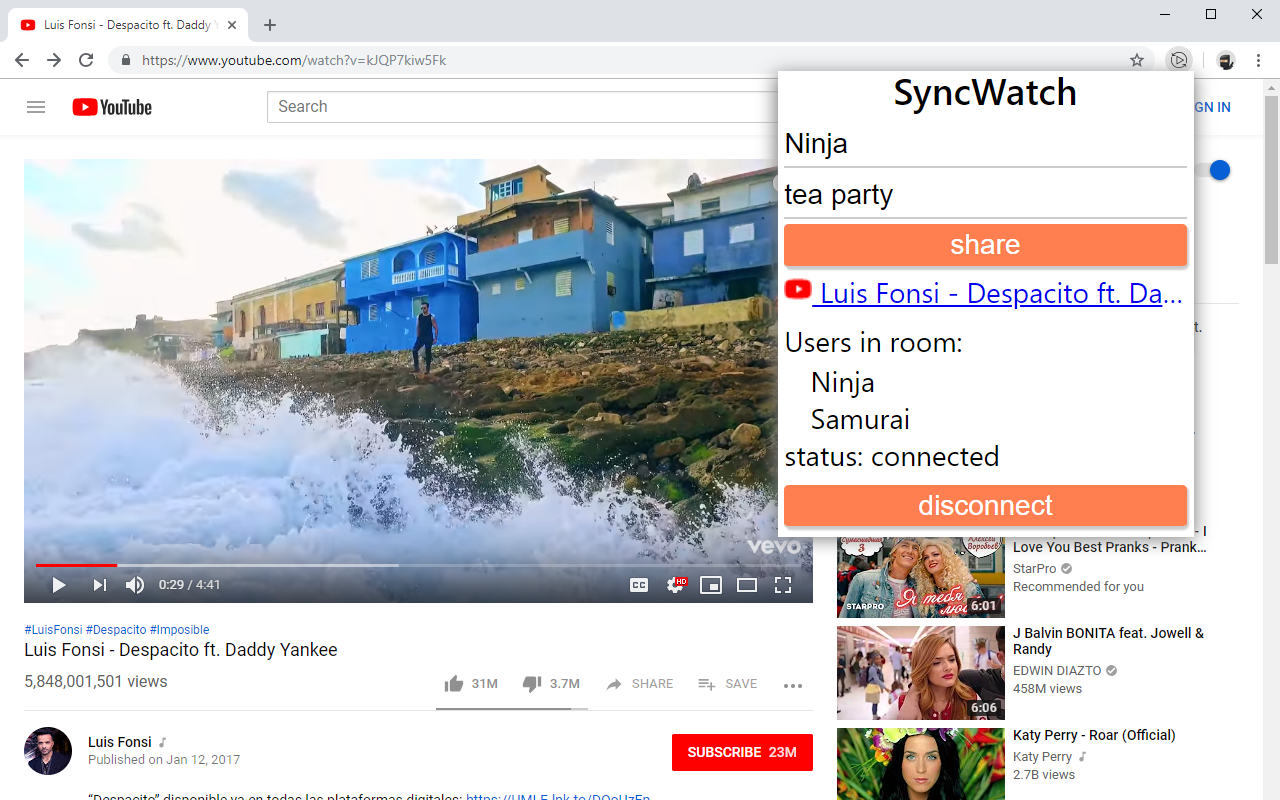
Task: Open the Chrome profile avatar
Action: tap(1226, 60)
